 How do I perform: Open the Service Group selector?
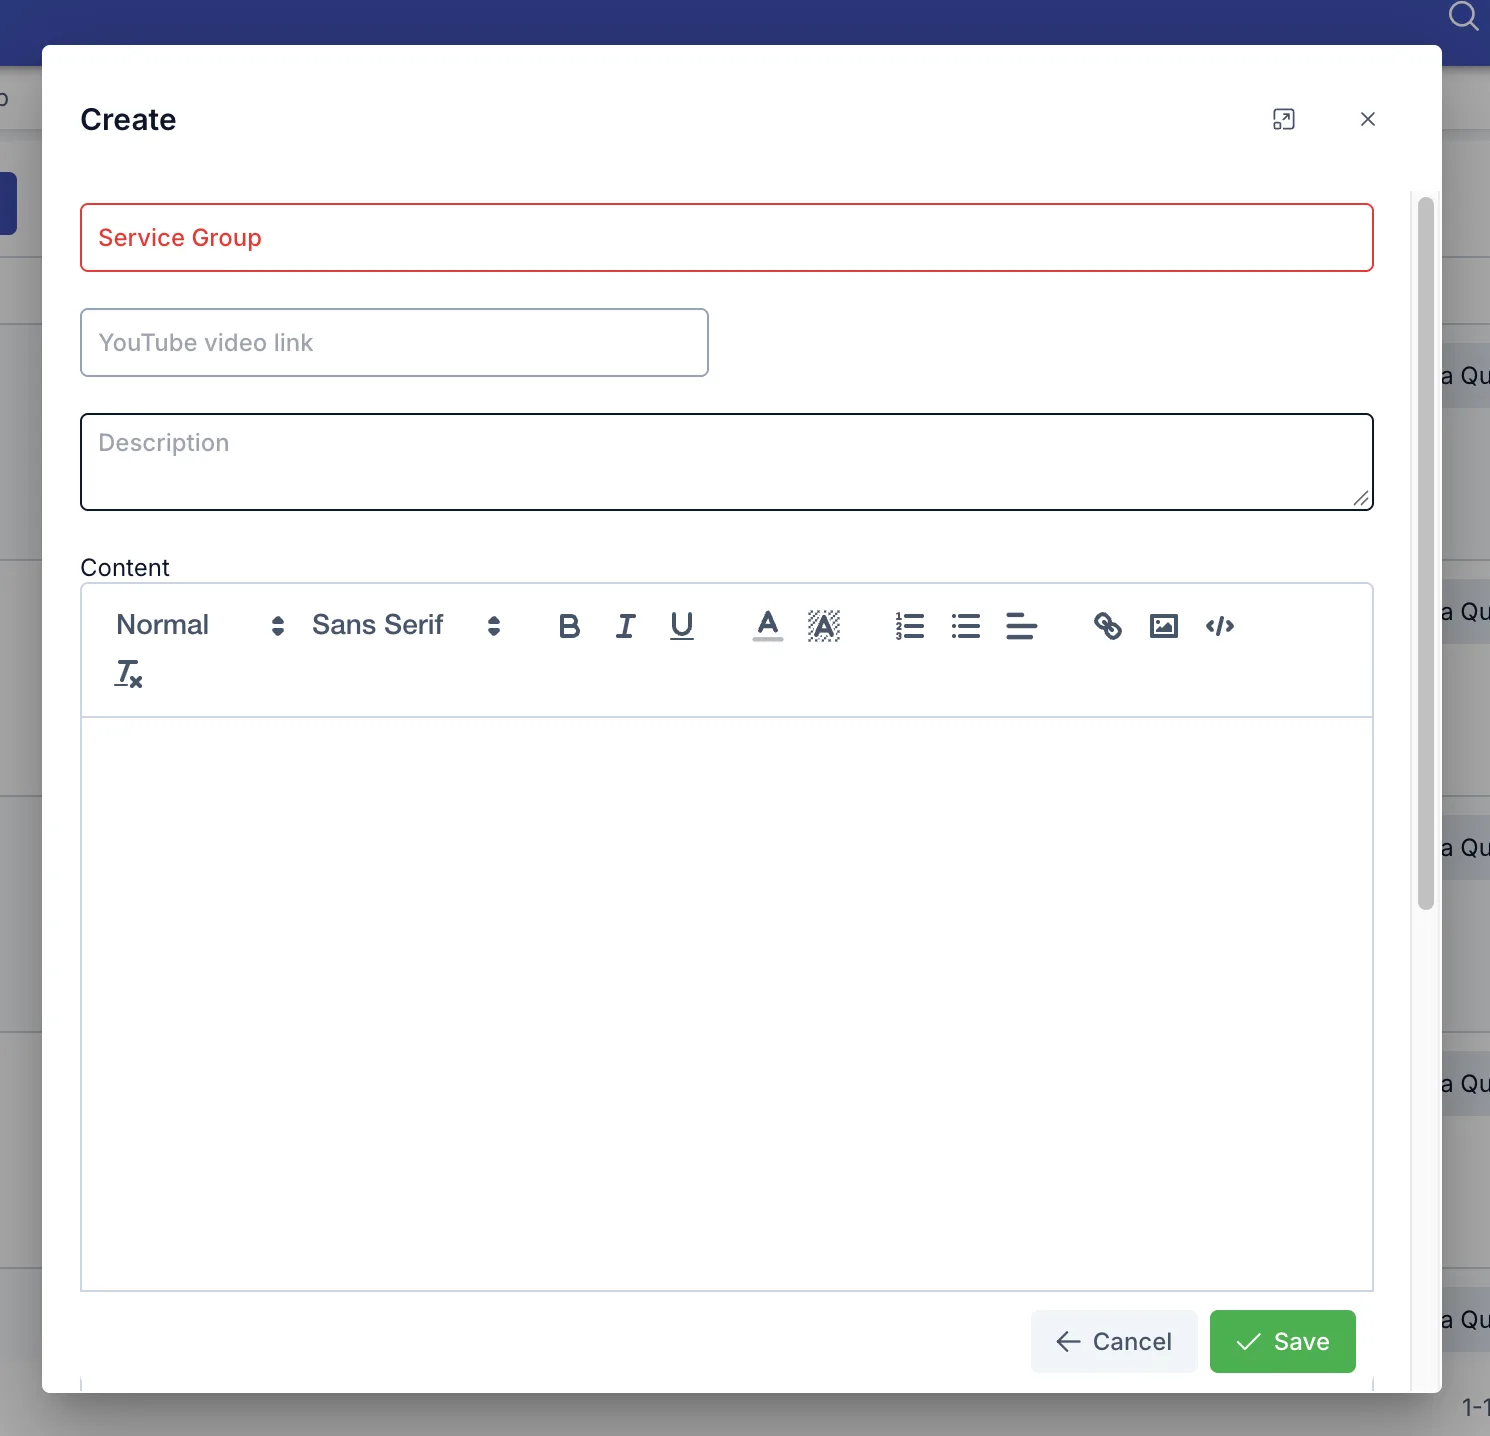[727, 238]
